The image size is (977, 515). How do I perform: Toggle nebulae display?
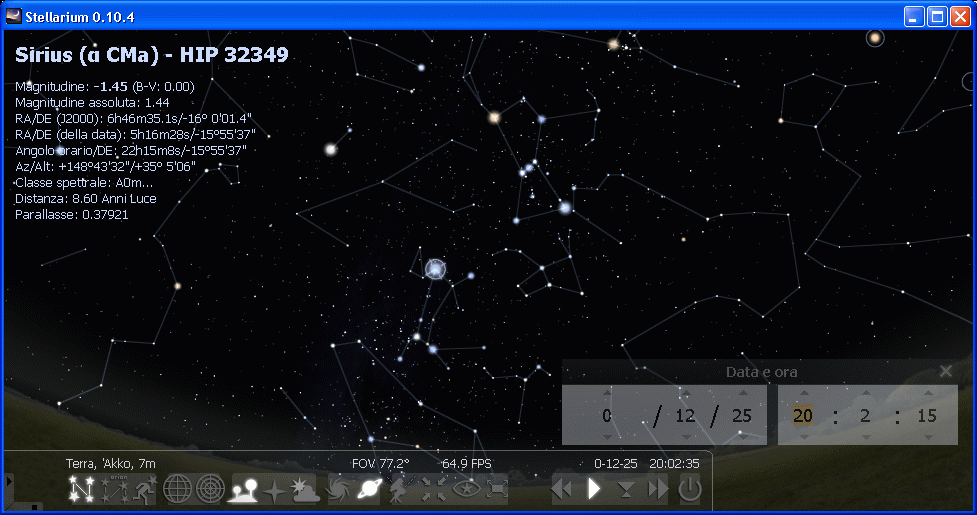tap(339, 489)
